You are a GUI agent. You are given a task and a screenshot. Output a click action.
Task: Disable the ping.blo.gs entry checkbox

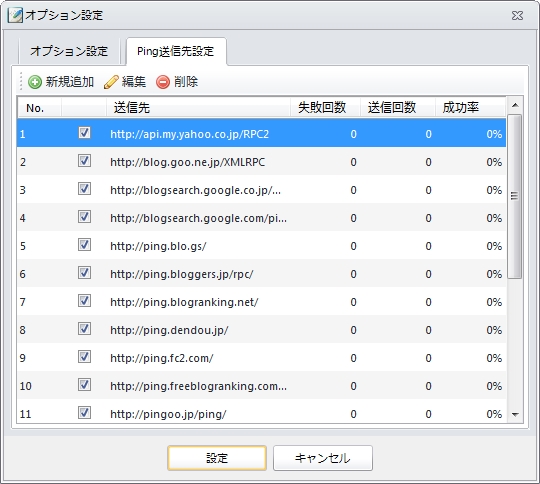point(84,245)
